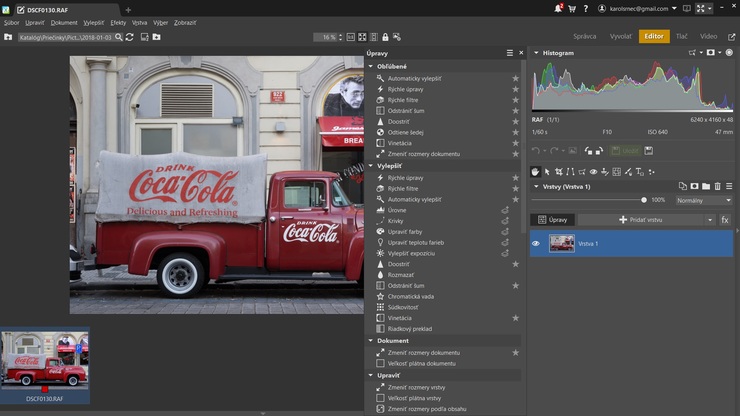Select the straighten lines tool
Screen dimensions: 740x416
coord(570,172)
